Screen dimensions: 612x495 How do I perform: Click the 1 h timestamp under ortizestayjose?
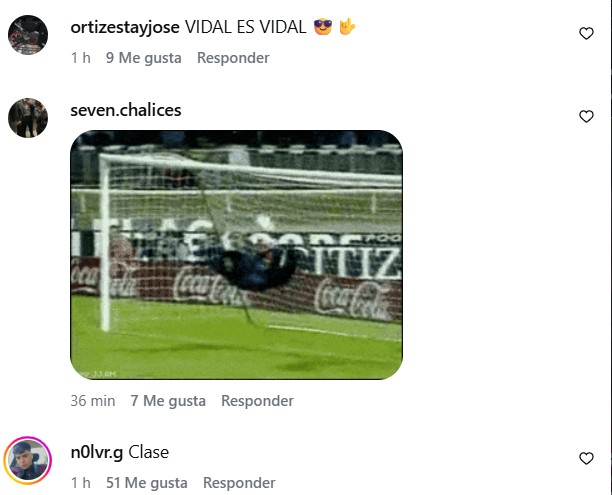coord(81,58)
